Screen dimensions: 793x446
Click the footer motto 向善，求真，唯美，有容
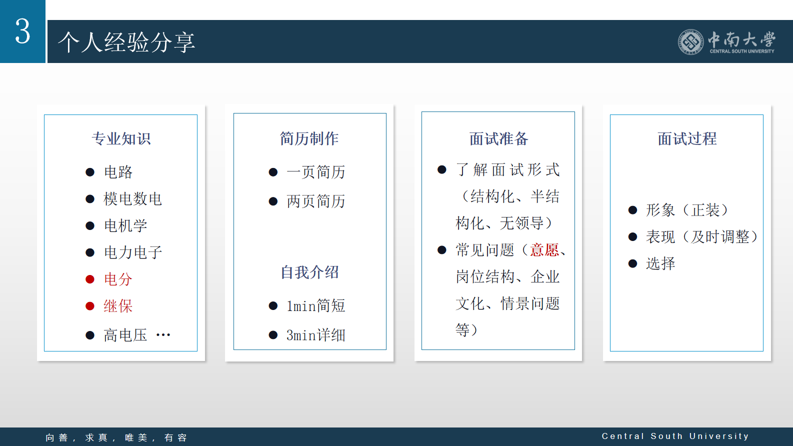click(x=116, y=437)
